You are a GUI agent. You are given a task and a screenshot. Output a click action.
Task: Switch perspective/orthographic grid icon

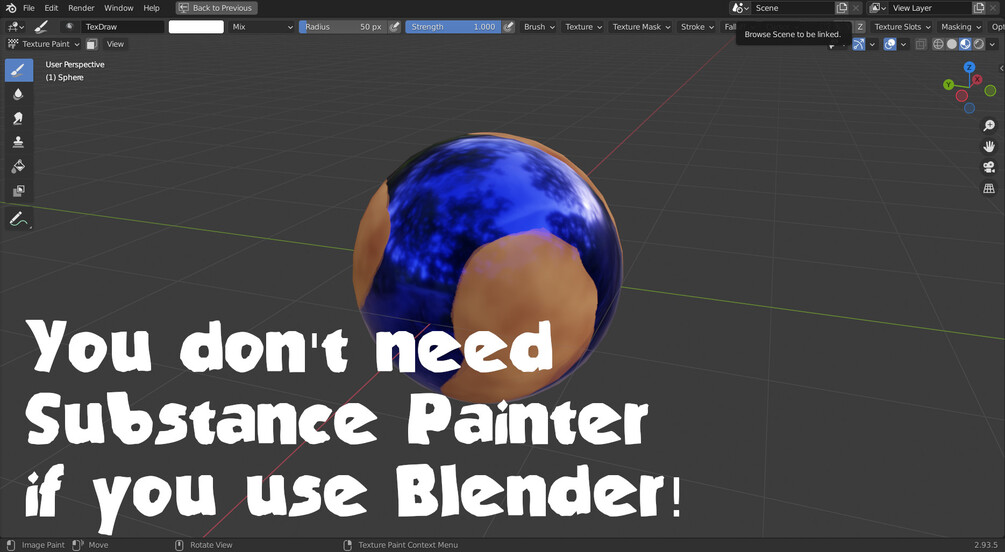tap(989, 188)
